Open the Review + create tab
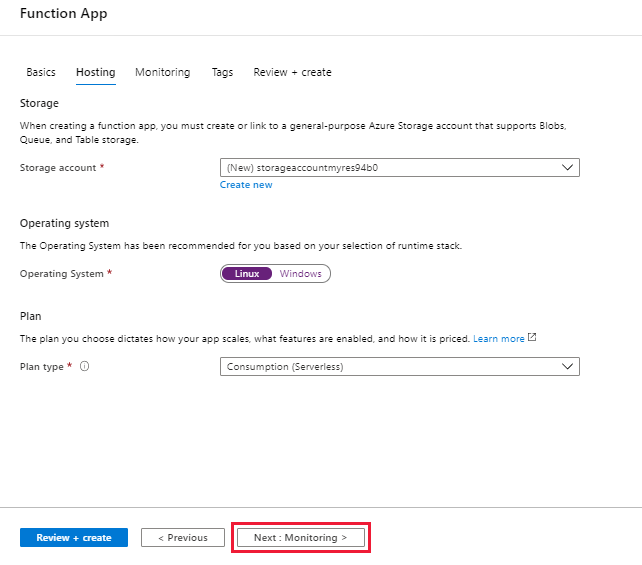This screenshot has height=565, width=642. pyautogui.click(x=292, y=72)
